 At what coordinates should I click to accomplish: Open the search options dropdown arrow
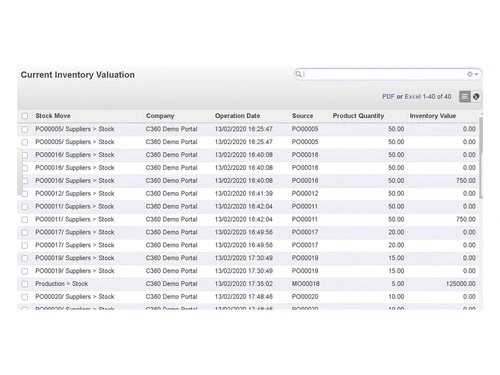pos(476,74)
